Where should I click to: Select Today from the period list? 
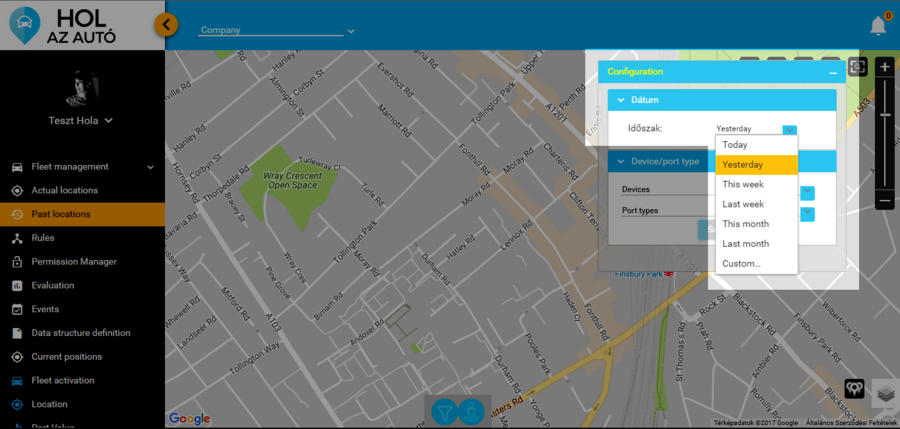tap(735, 145)
